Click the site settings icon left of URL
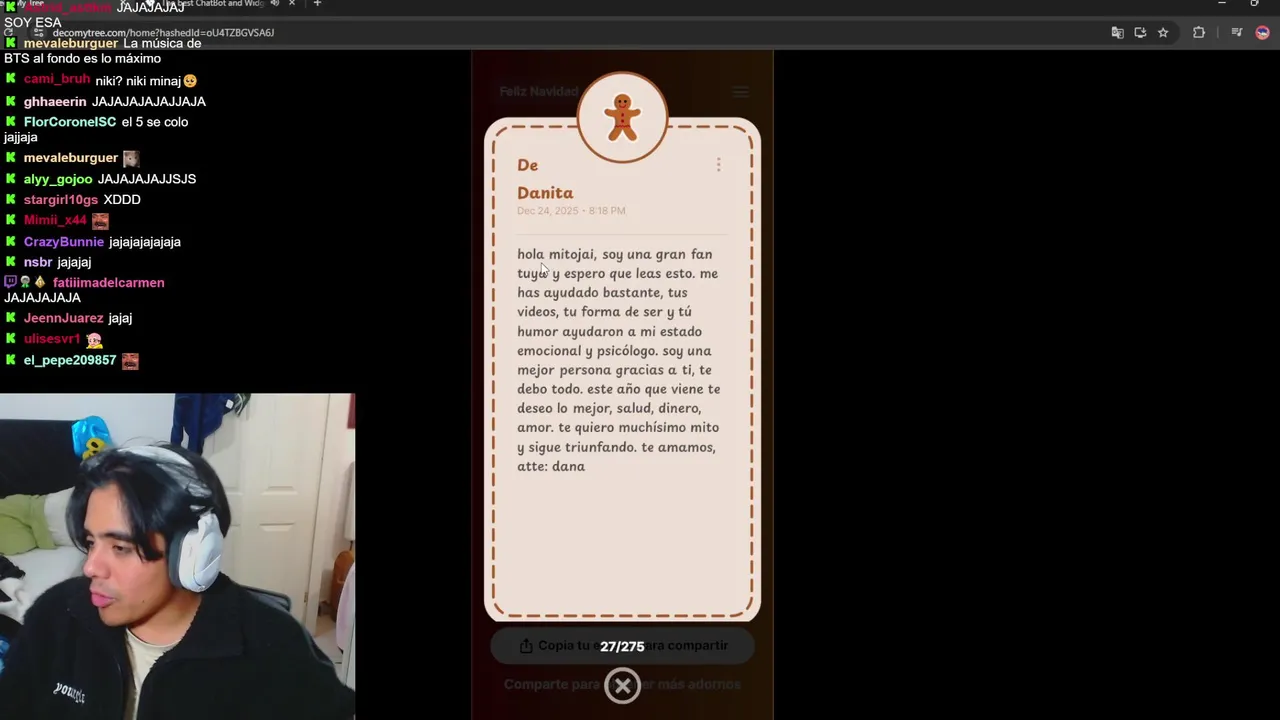Image resolution: width=1280 pixels, height=720 pixels. [38, 33]
